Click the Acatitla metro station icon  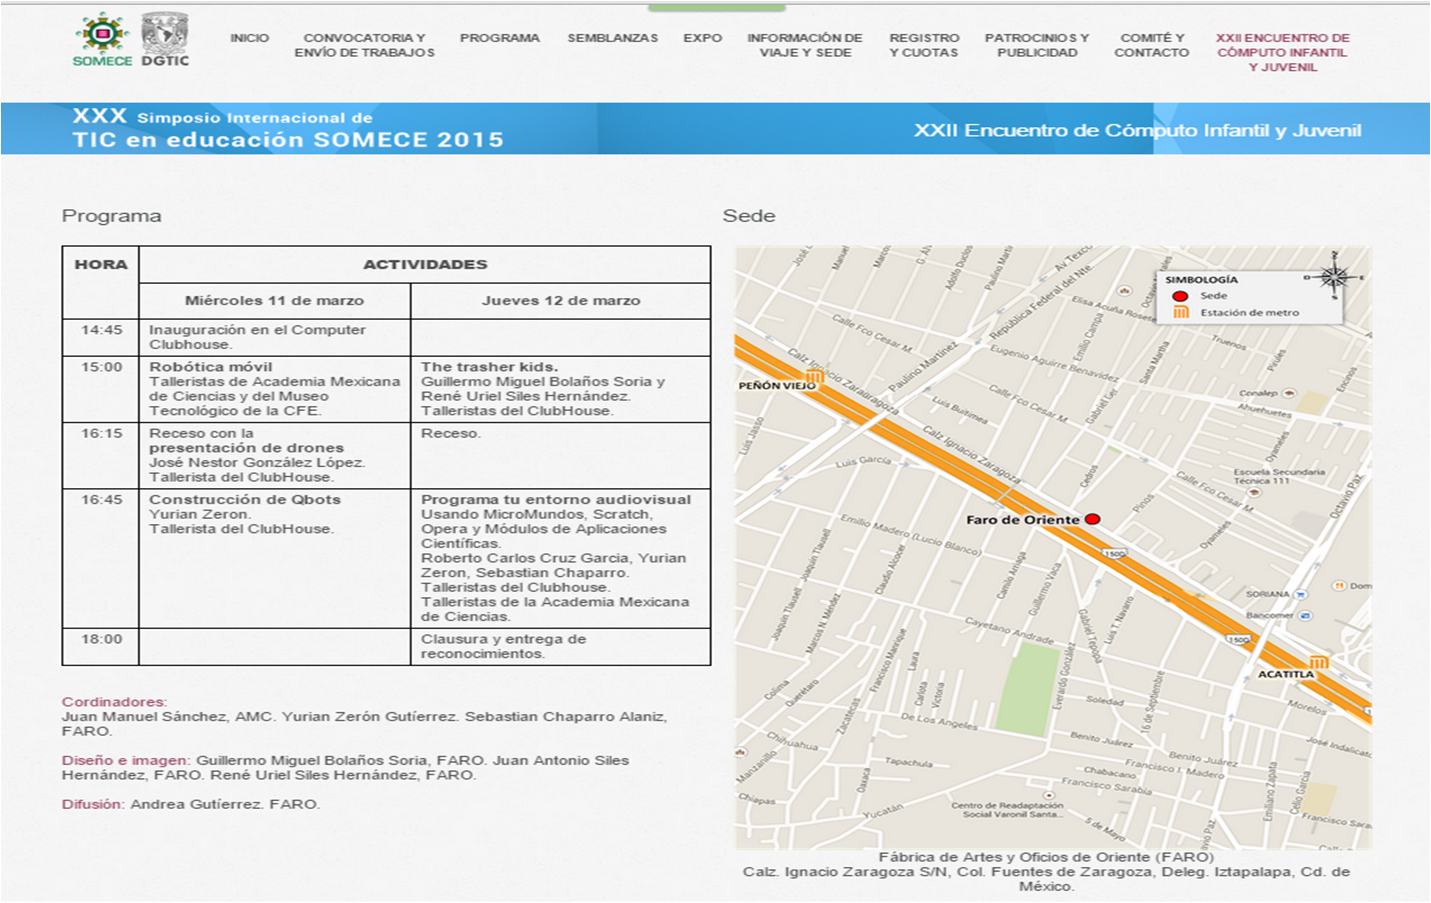tap(1319, 661)
